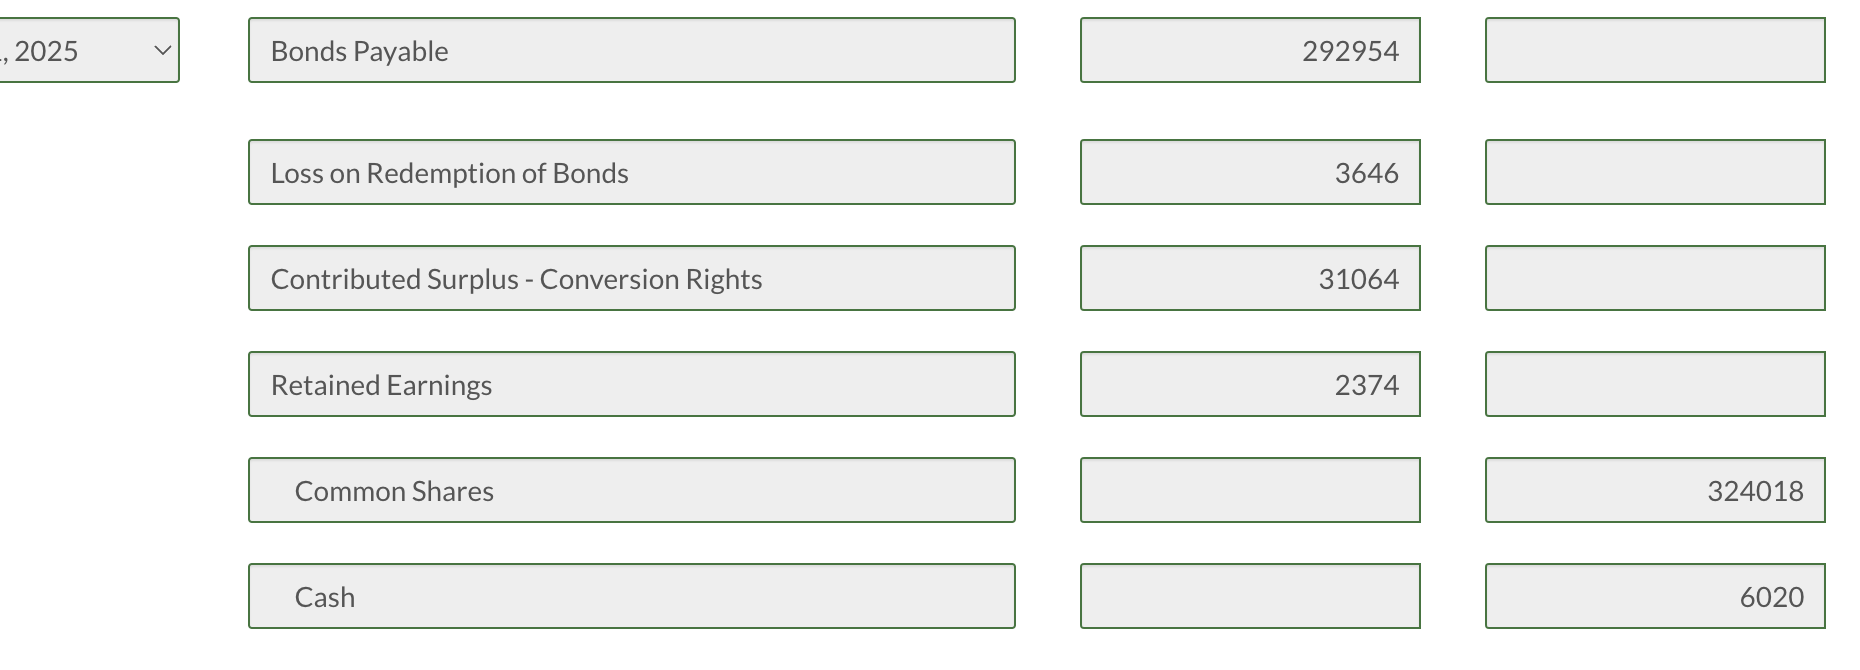Select the credit field beside Contributed Surplus
Screen dimensions: 1860x670
point(1655,278)
